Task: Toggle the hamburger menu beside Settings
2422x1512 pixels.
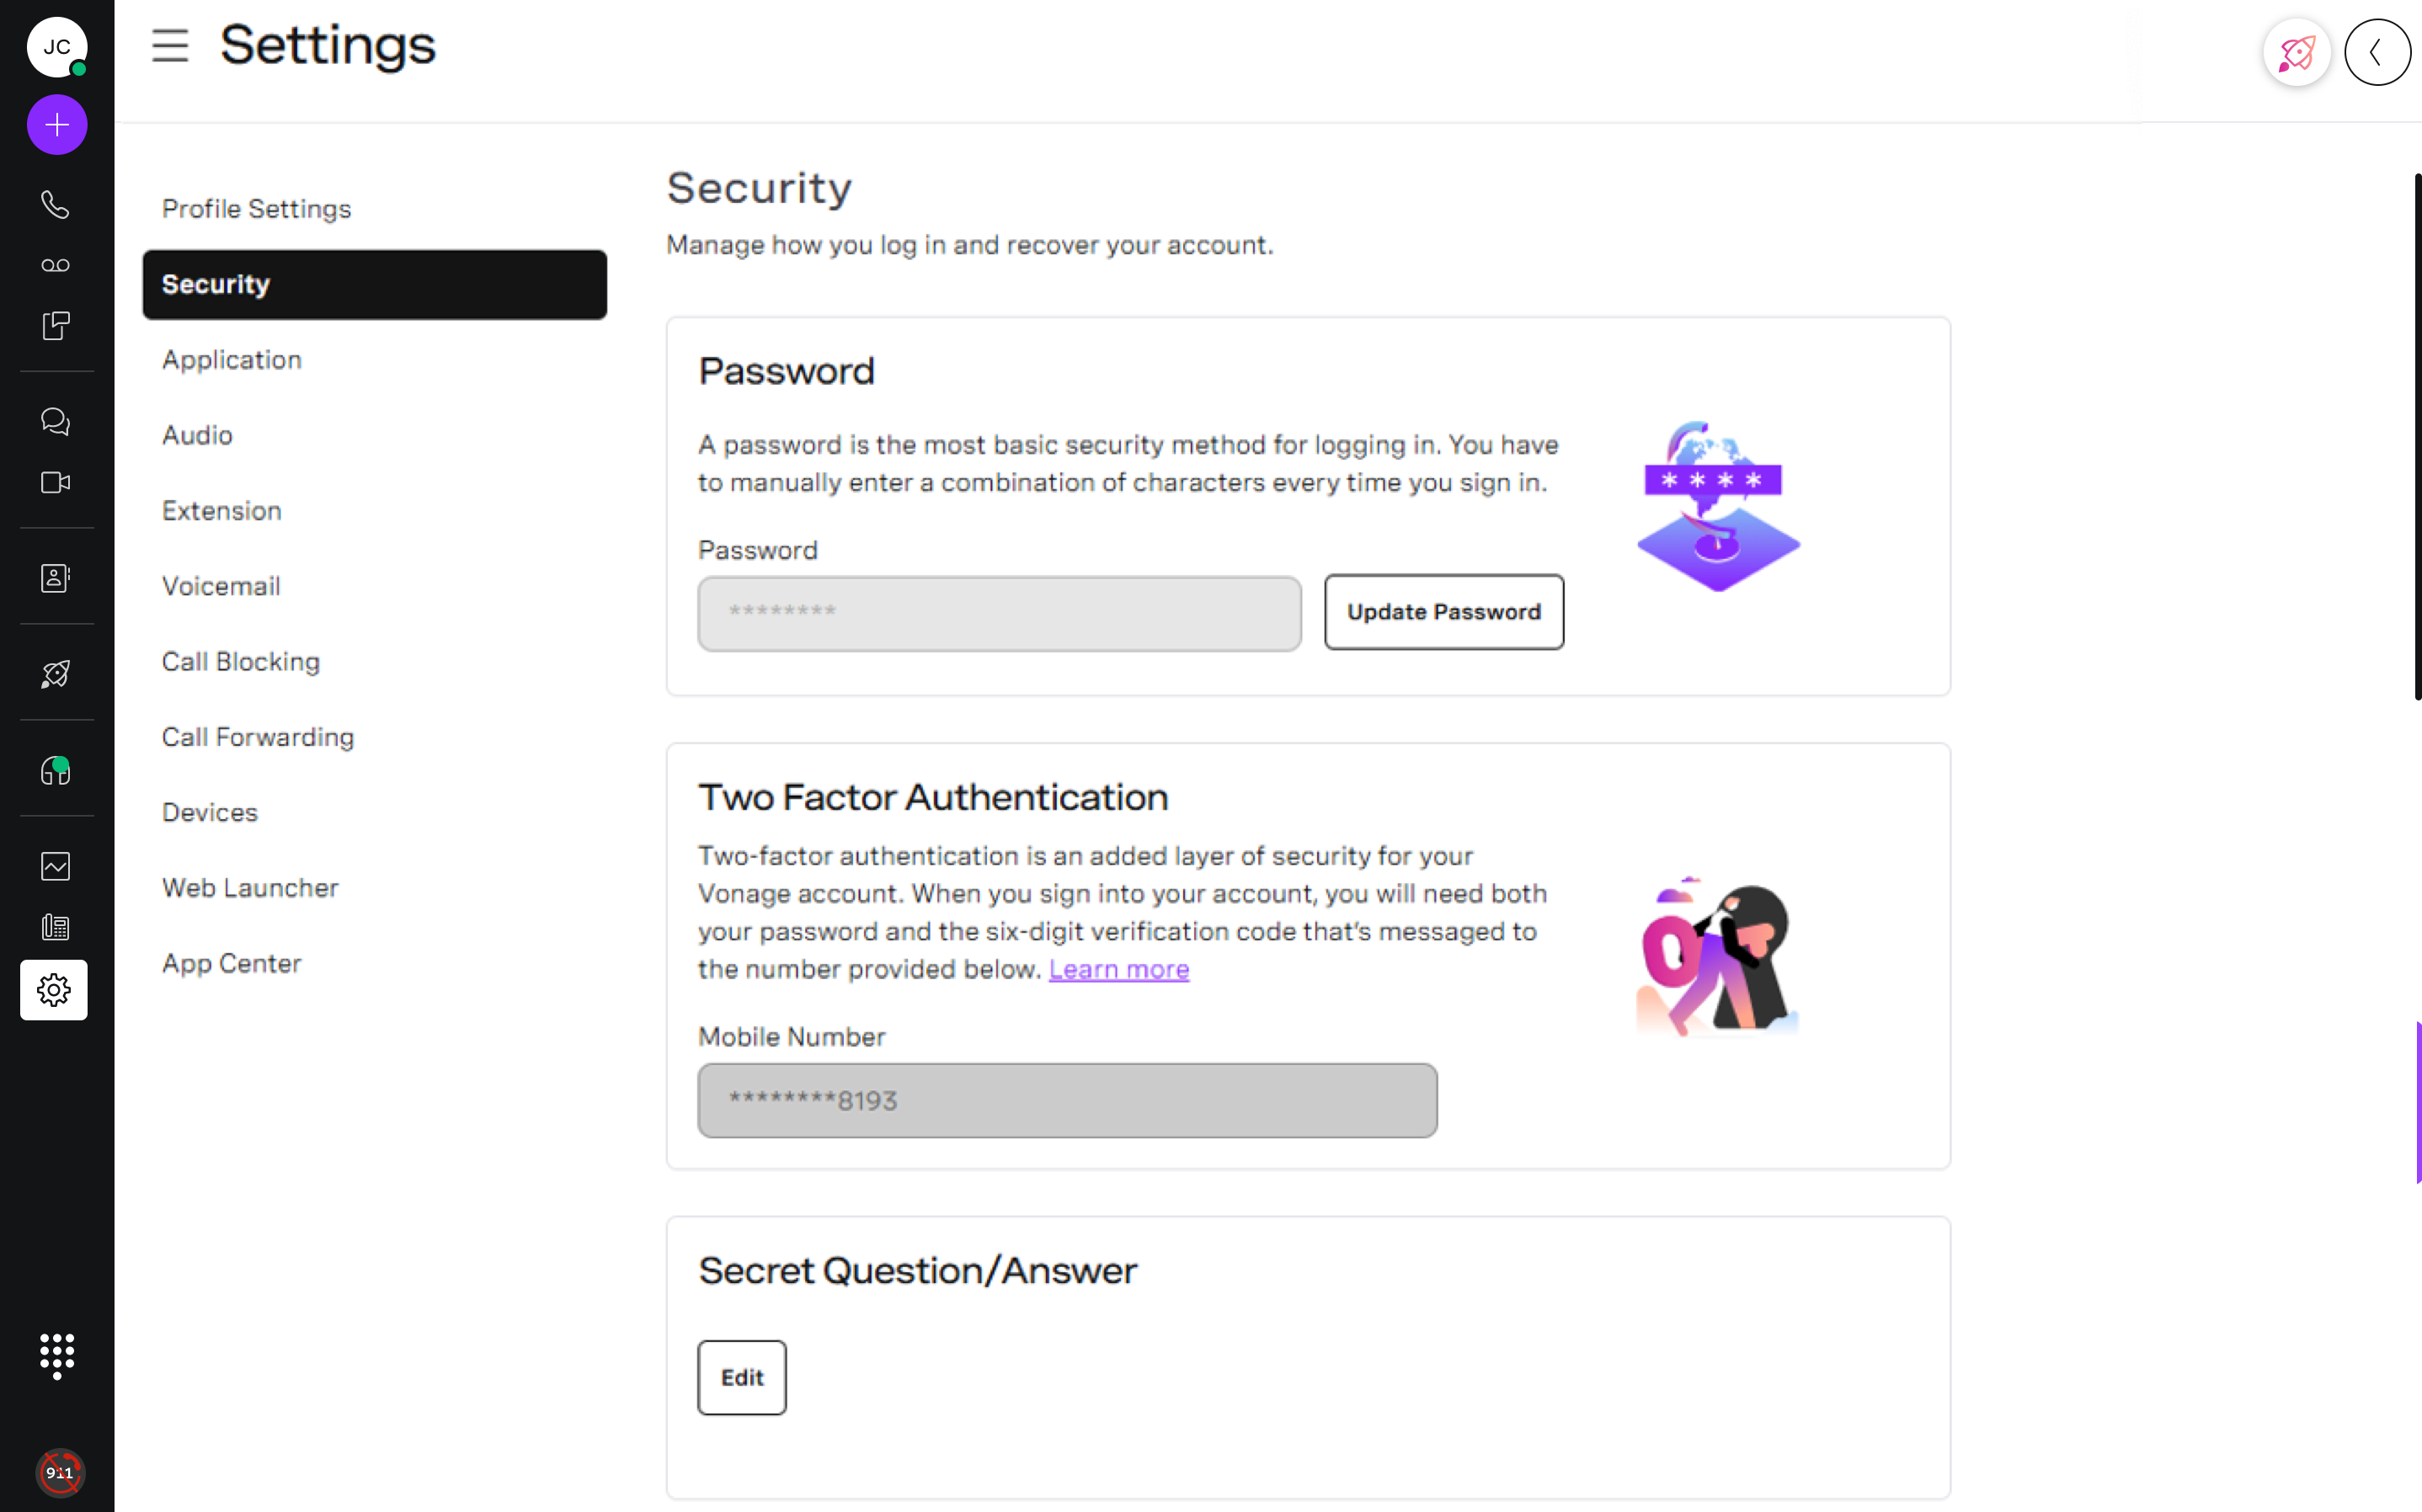Action: pyautogui.click(x=170, y=46)
